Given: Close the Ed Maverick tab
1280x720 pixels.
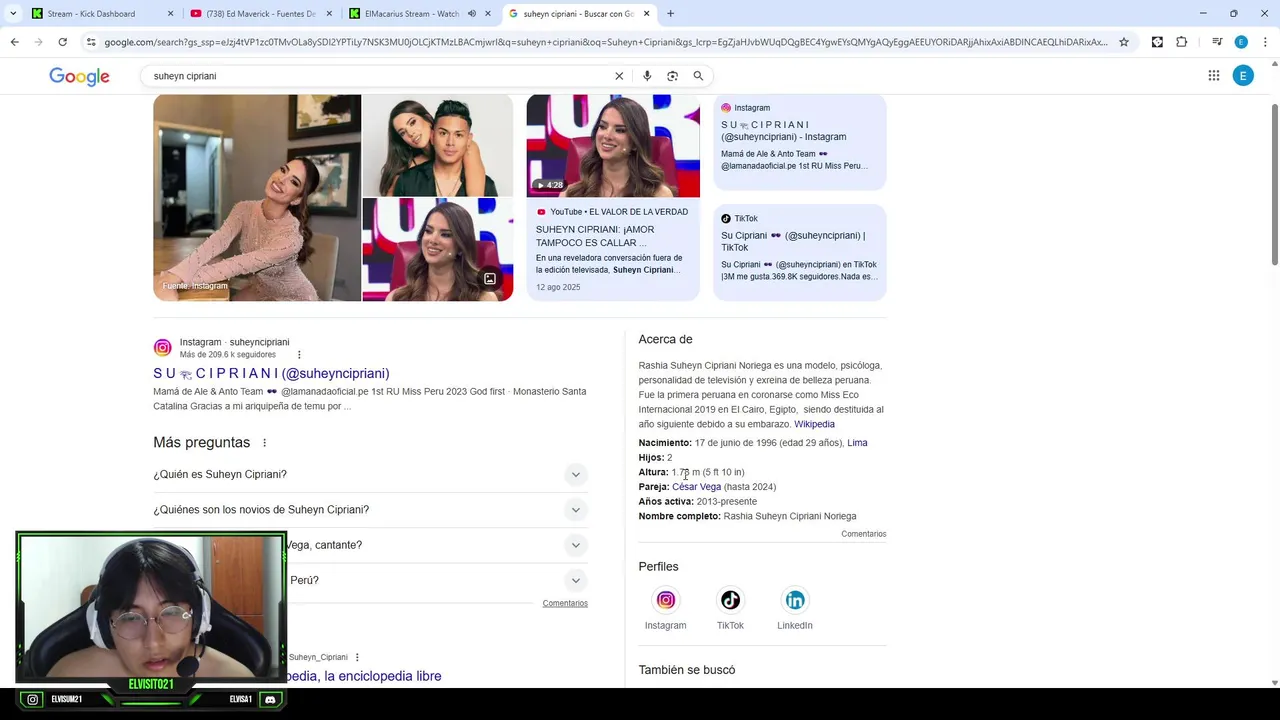Looking at the screenshot, I should coord(328,14).
